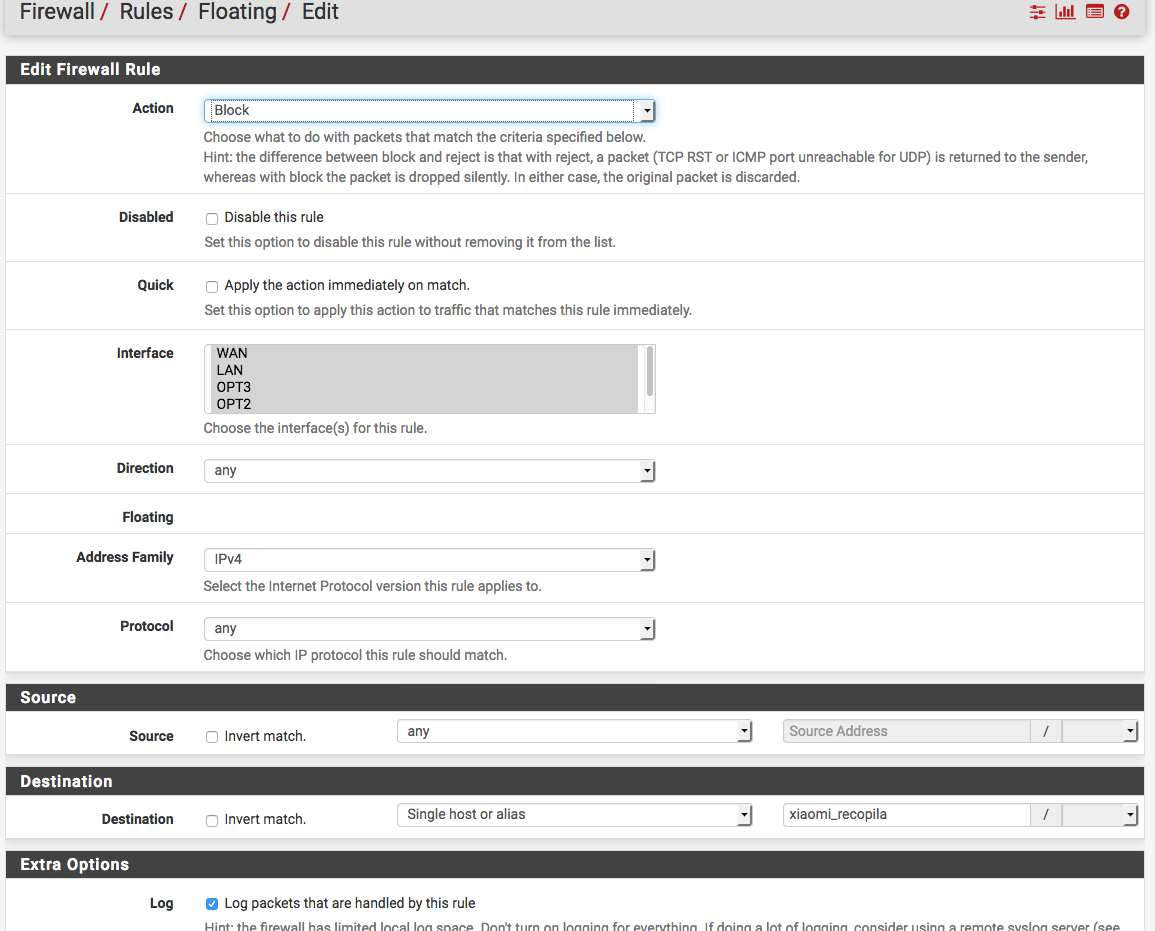Open Destination type Single host or alias dropdown

click(x=574, y=815)
